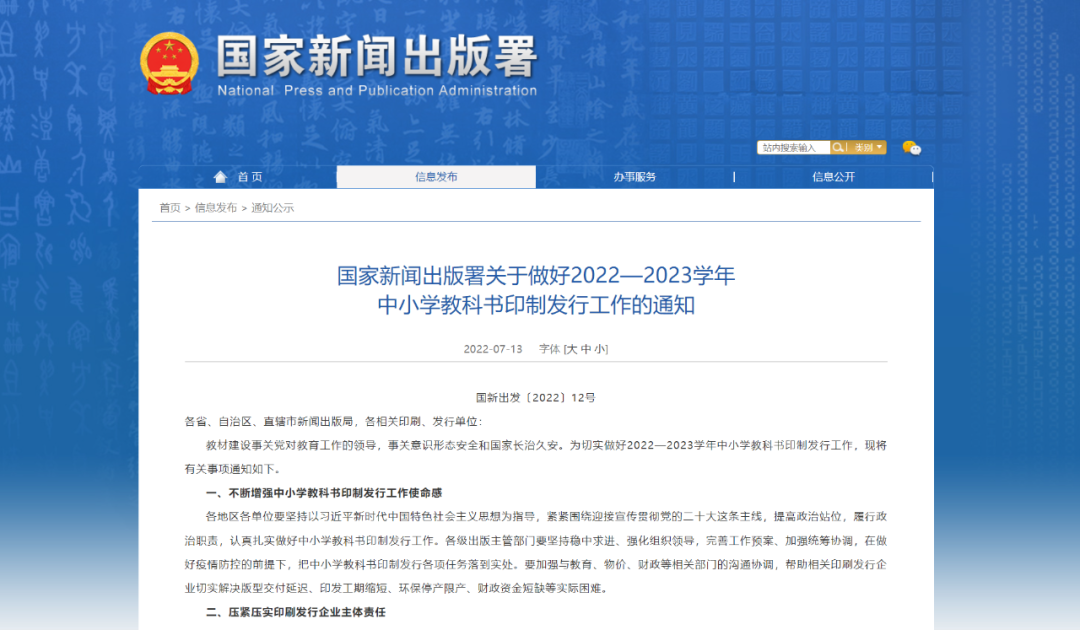Open the 类别 category dropdown
The image size is (1080, 630).
[862, 147]
